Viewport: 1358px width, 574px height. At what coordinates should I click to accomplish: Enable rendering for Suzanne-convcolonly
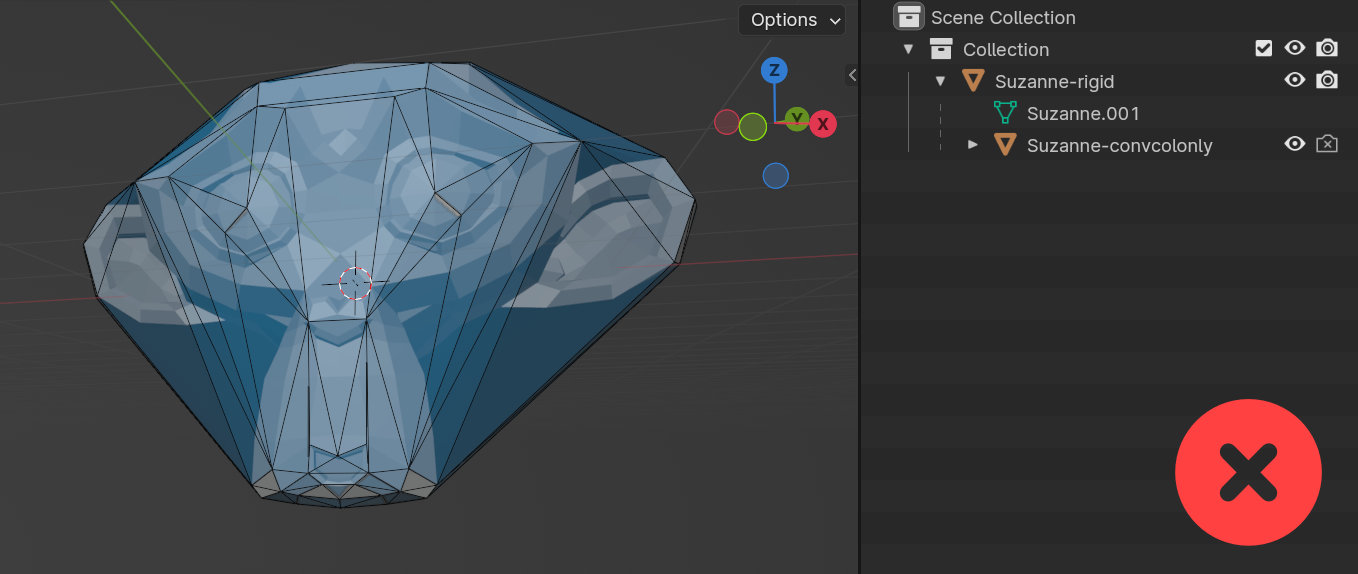(1327, 144)
